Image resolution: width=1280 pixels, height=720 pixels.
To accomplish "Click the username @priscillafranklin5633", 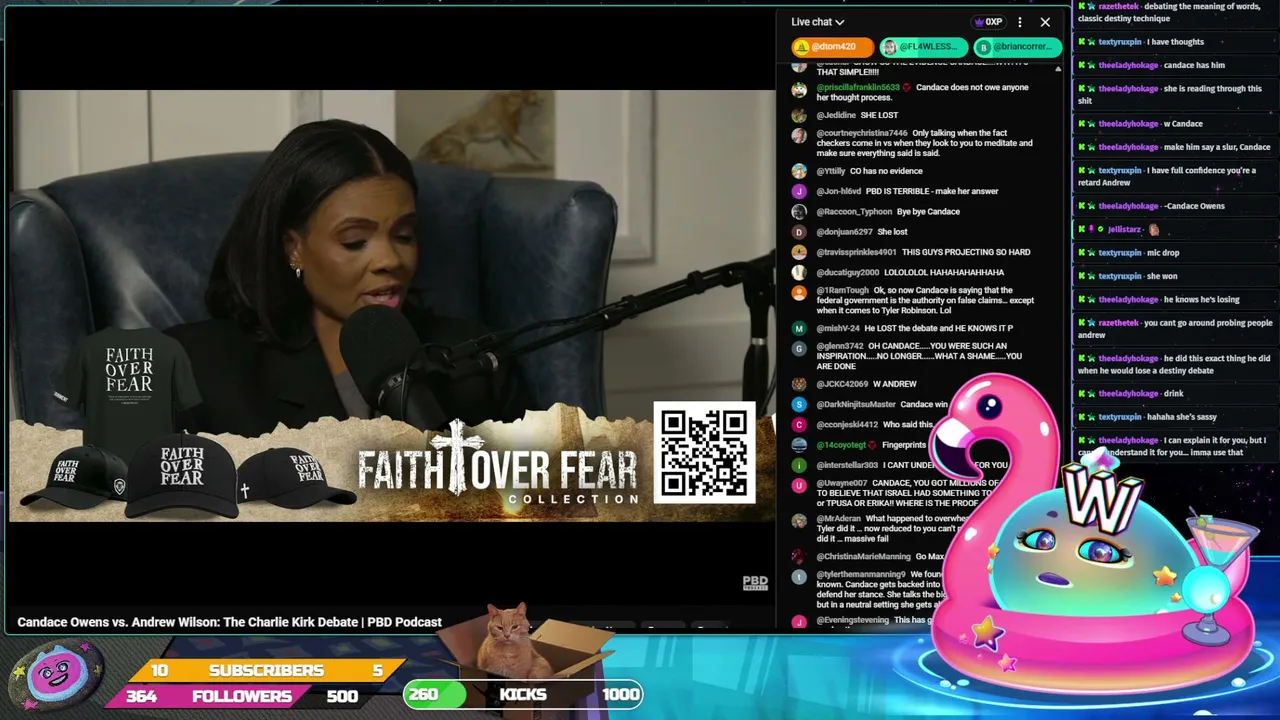I will pos(857,88).
